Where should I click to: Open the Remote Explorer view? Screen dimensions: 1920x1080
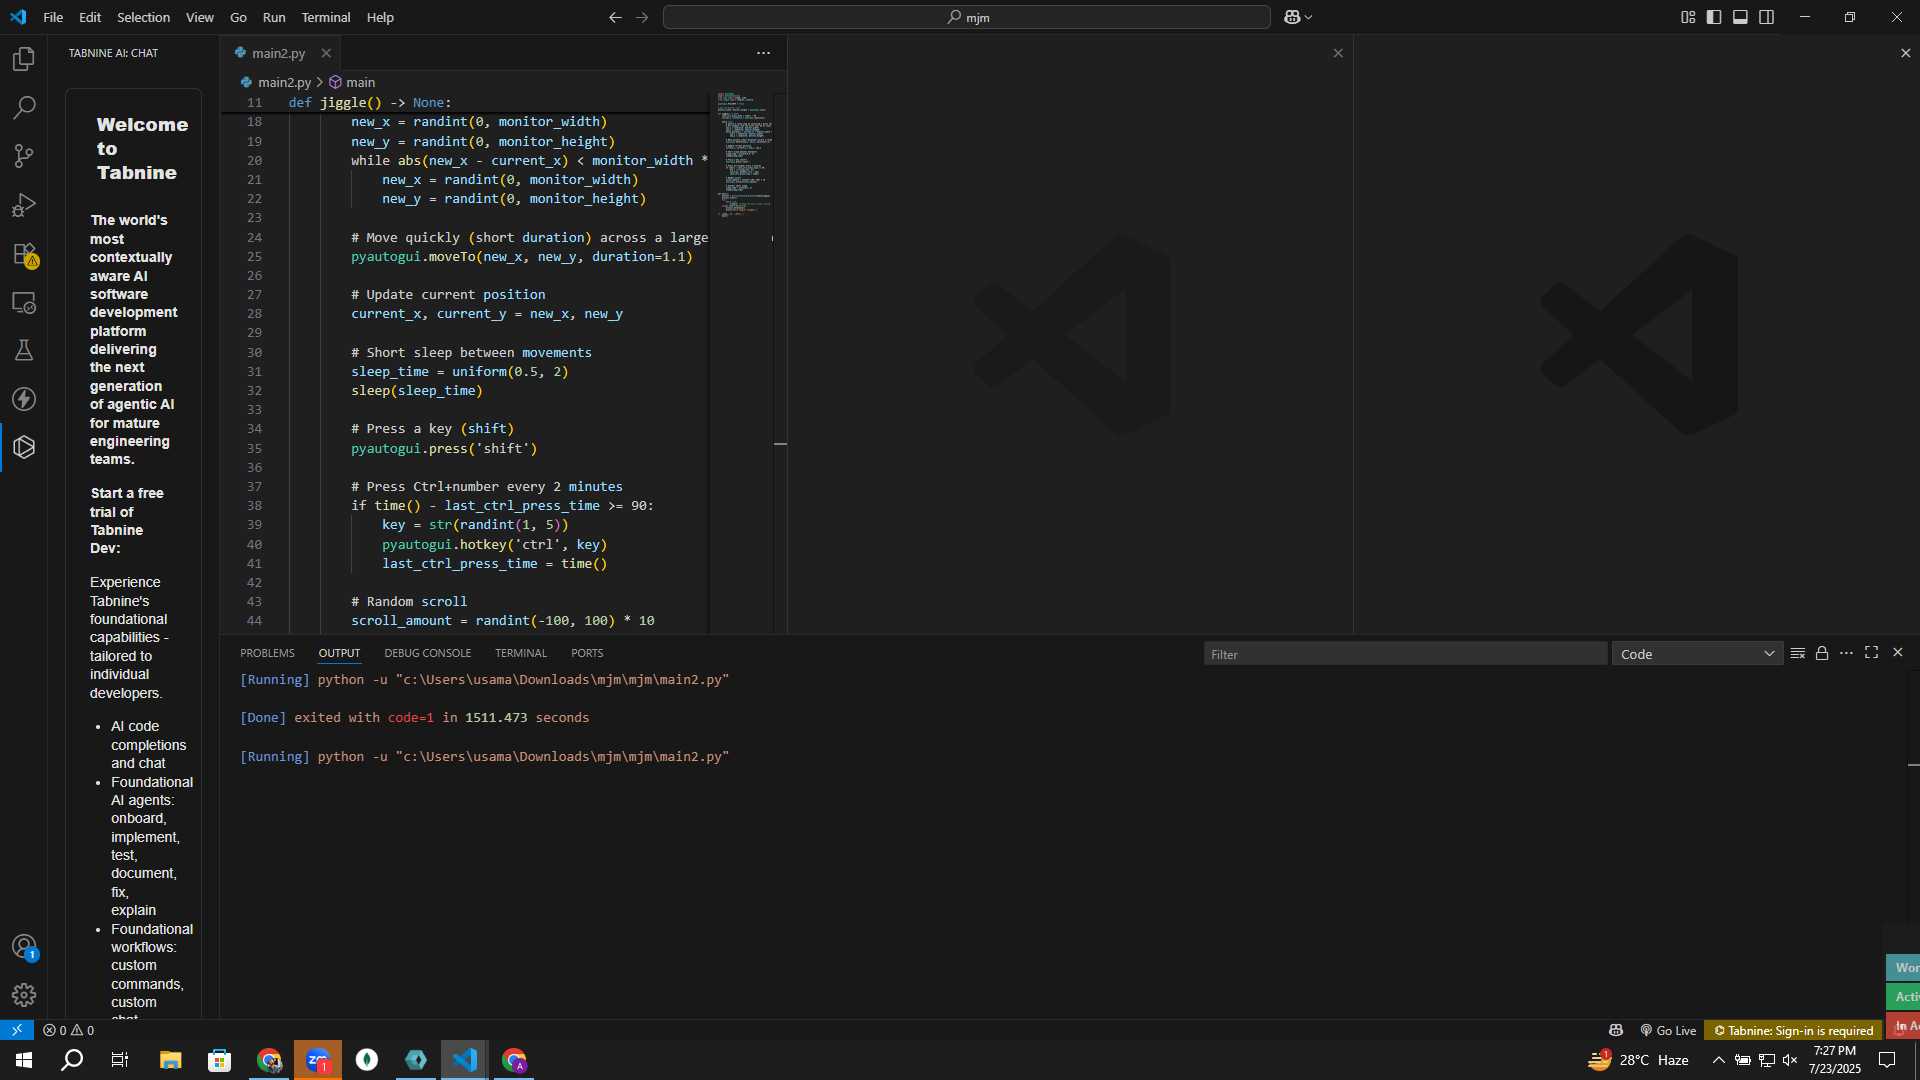click(24, 302)
